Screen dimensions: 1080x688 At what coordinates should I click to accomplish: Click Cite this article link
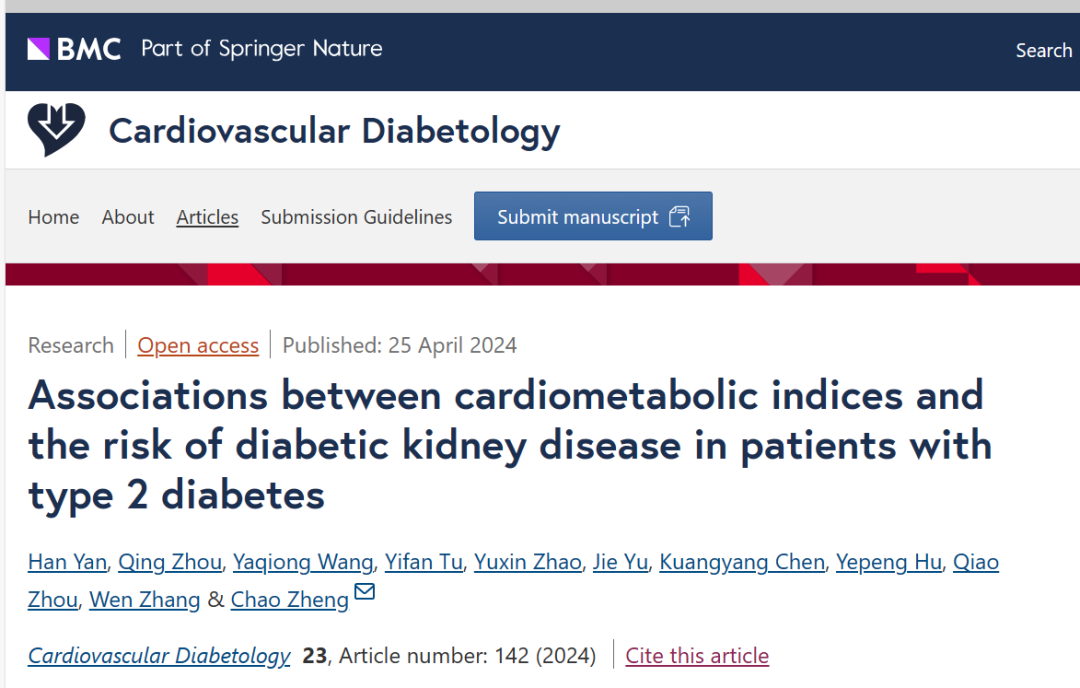(x=697, y=656)
